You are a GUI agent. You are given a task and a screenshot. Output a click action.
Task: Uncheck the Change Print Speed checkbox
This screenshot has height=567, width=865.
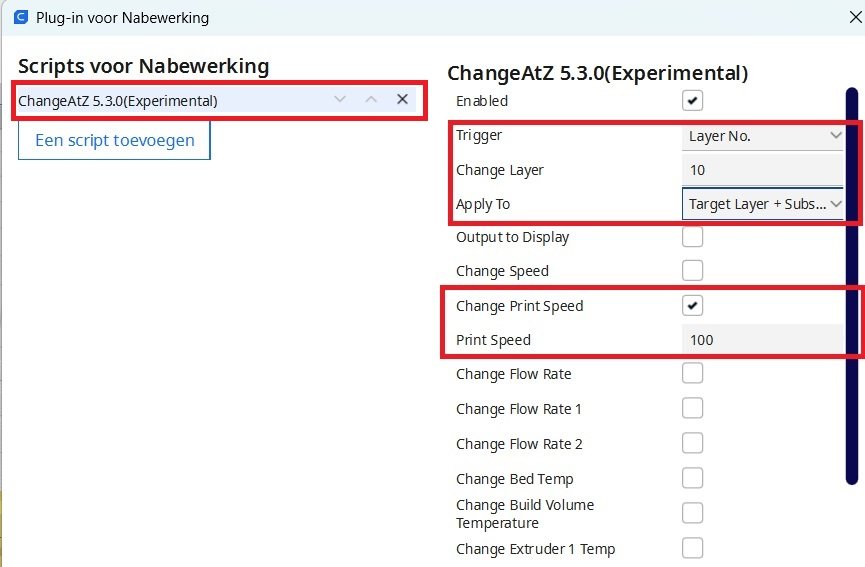click(692, 306)
